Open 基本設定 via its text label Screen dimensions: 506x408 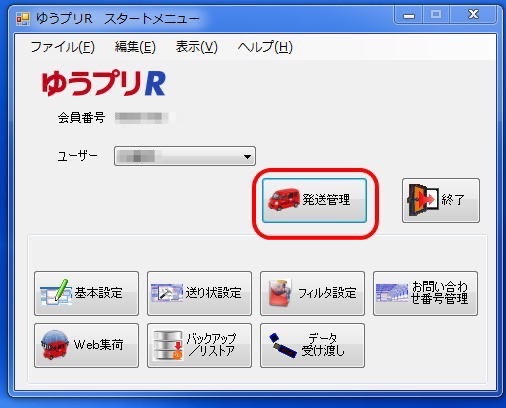click(x=98, y=293)
